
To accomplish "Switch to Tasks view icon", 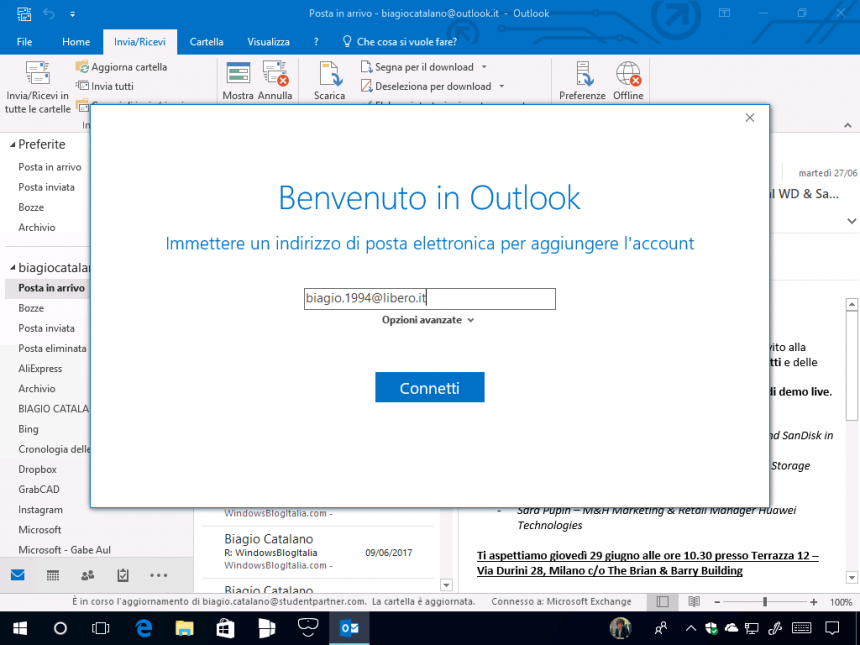I will click(123, 575).
